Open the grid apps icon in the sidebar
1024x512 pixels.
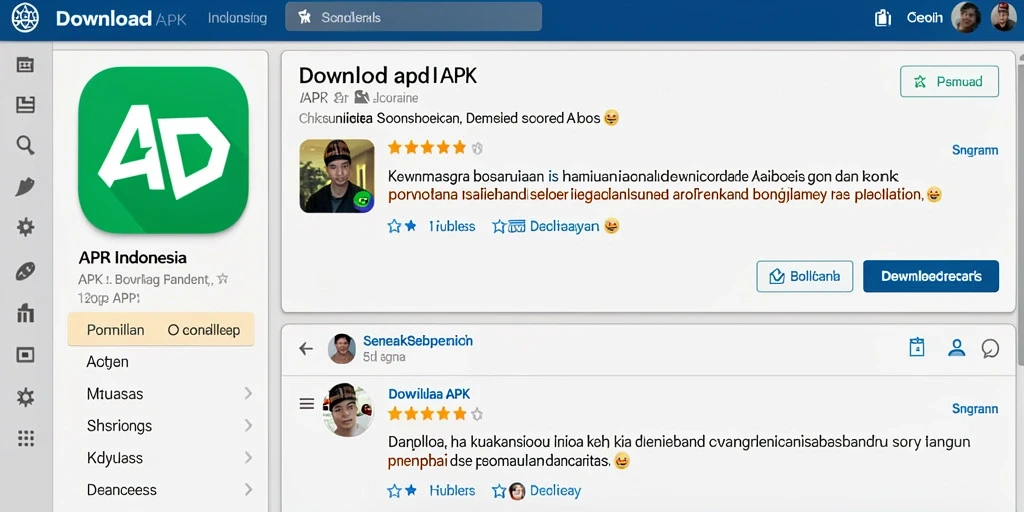[x=25, y=438]
